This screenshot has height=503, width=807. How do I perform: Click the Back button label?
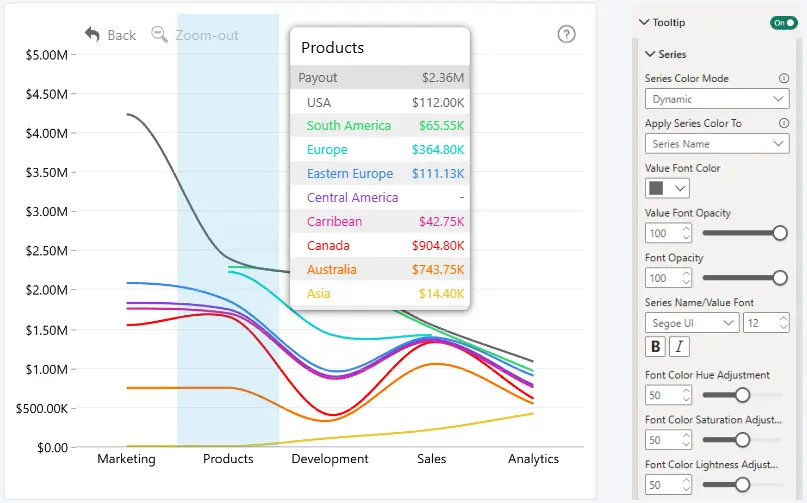(121, 35)
